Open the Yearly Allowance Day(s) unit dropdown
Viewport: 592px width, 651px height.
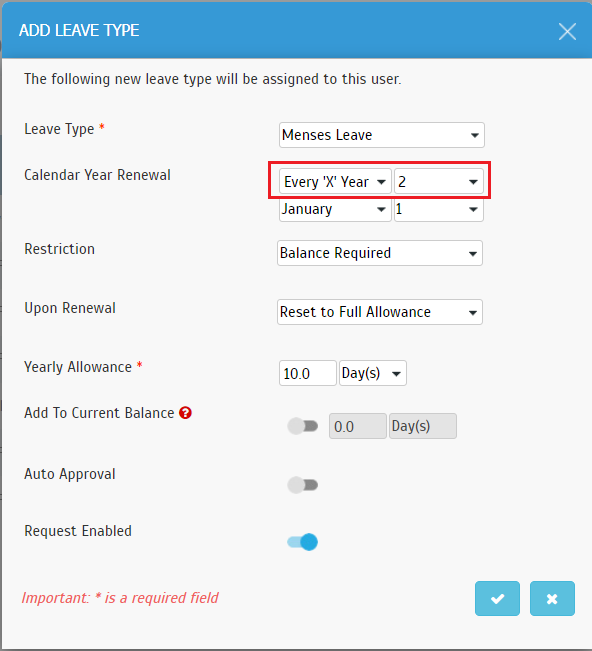(x=373, y=373)
